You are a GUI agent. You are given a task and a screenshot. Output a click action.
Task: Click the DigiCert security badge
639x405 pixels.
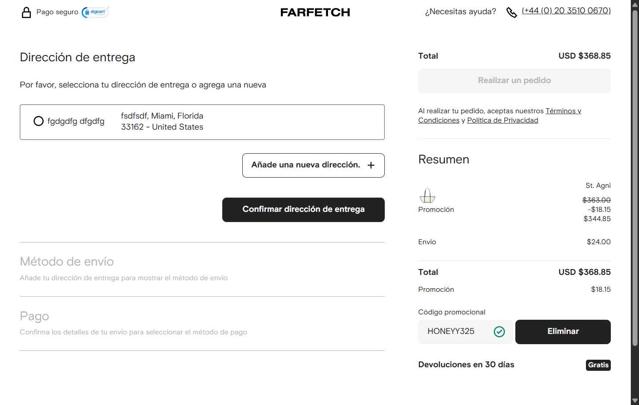tap(95, 12)
